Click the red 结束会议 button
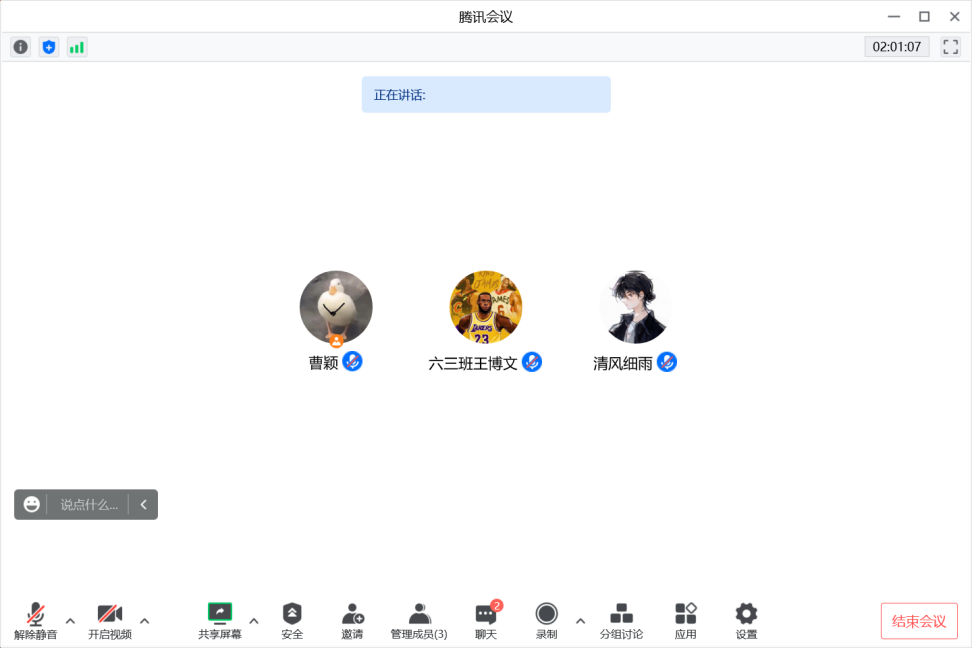Screen dimensions: 972x648 (x=919, y=621)
